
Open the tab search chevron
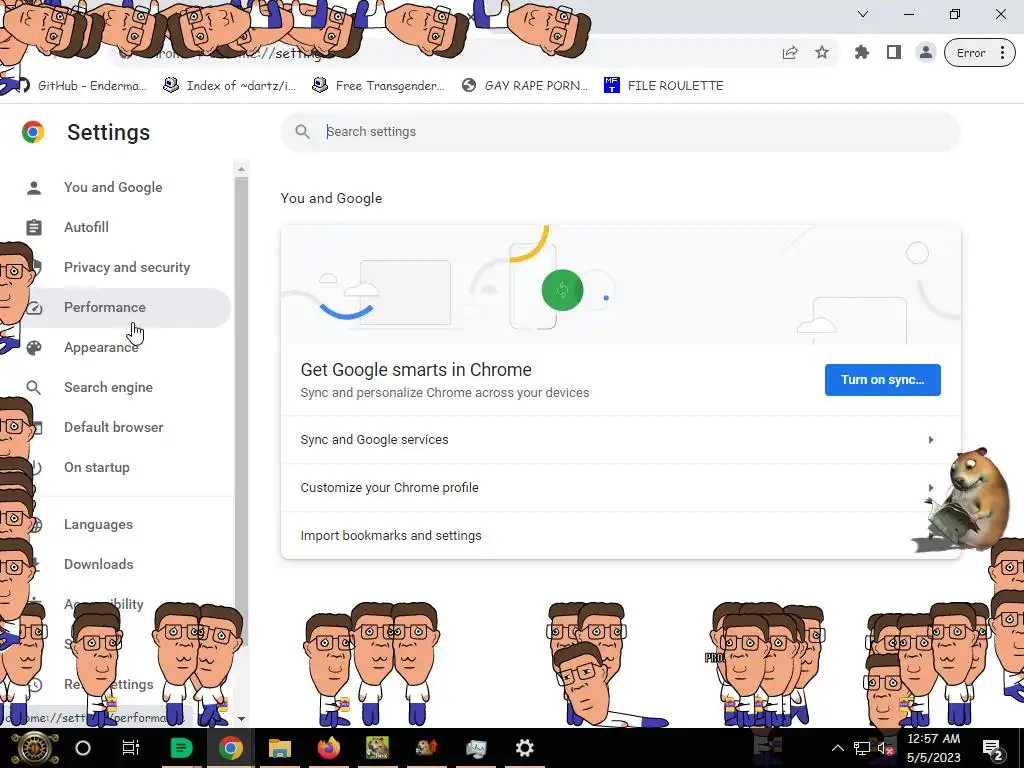coord(863,14)
